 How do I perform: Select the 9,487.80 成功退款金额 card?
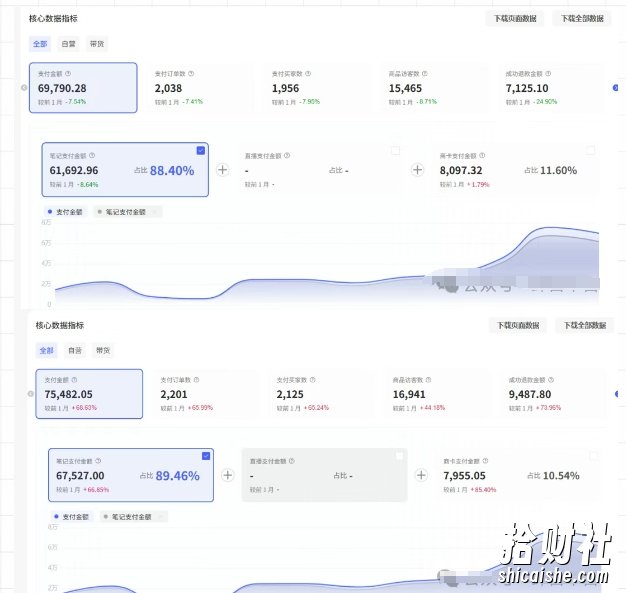point(553,394)
